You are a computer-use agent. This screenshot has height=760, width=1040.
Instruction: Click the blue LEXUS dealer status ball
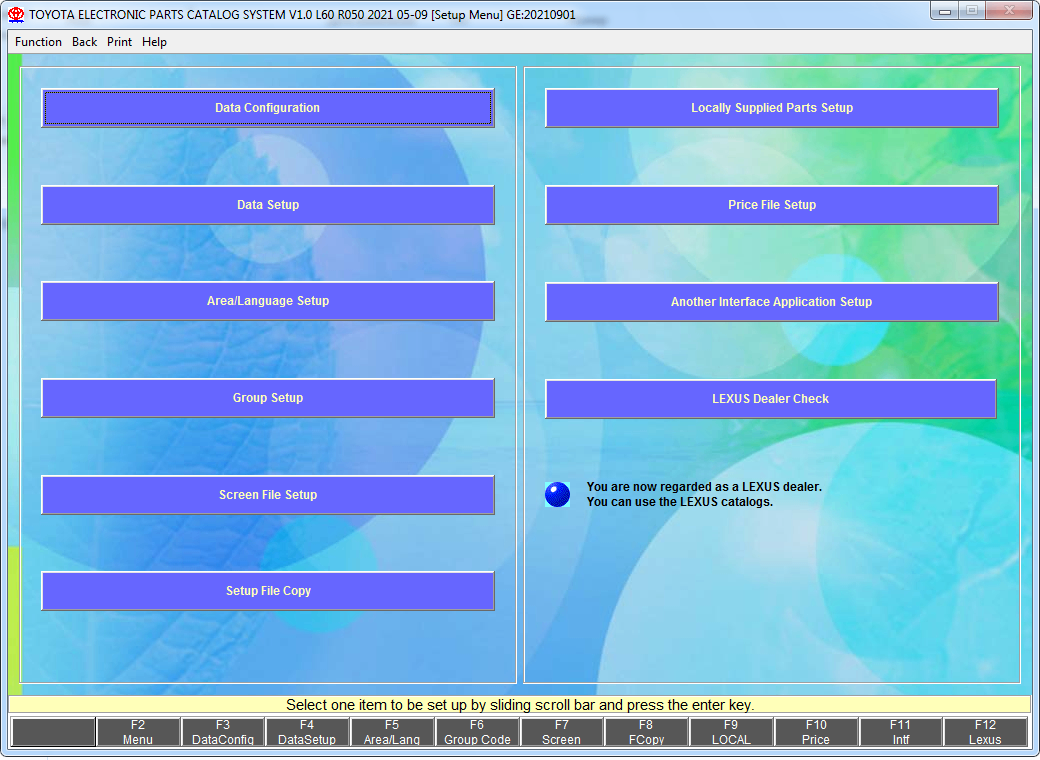557,495
